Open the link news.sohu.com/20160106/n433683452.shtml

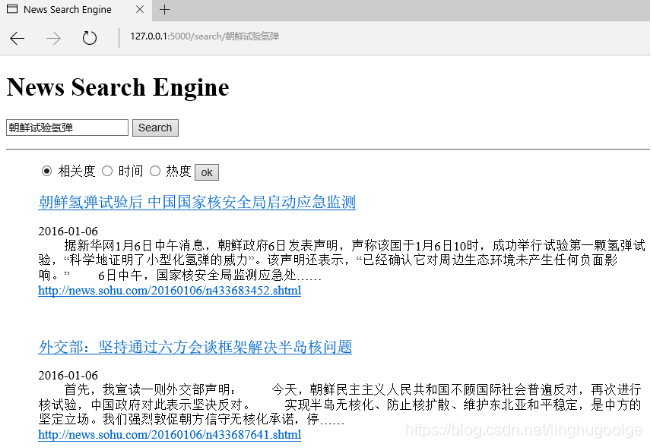point(169,290)
